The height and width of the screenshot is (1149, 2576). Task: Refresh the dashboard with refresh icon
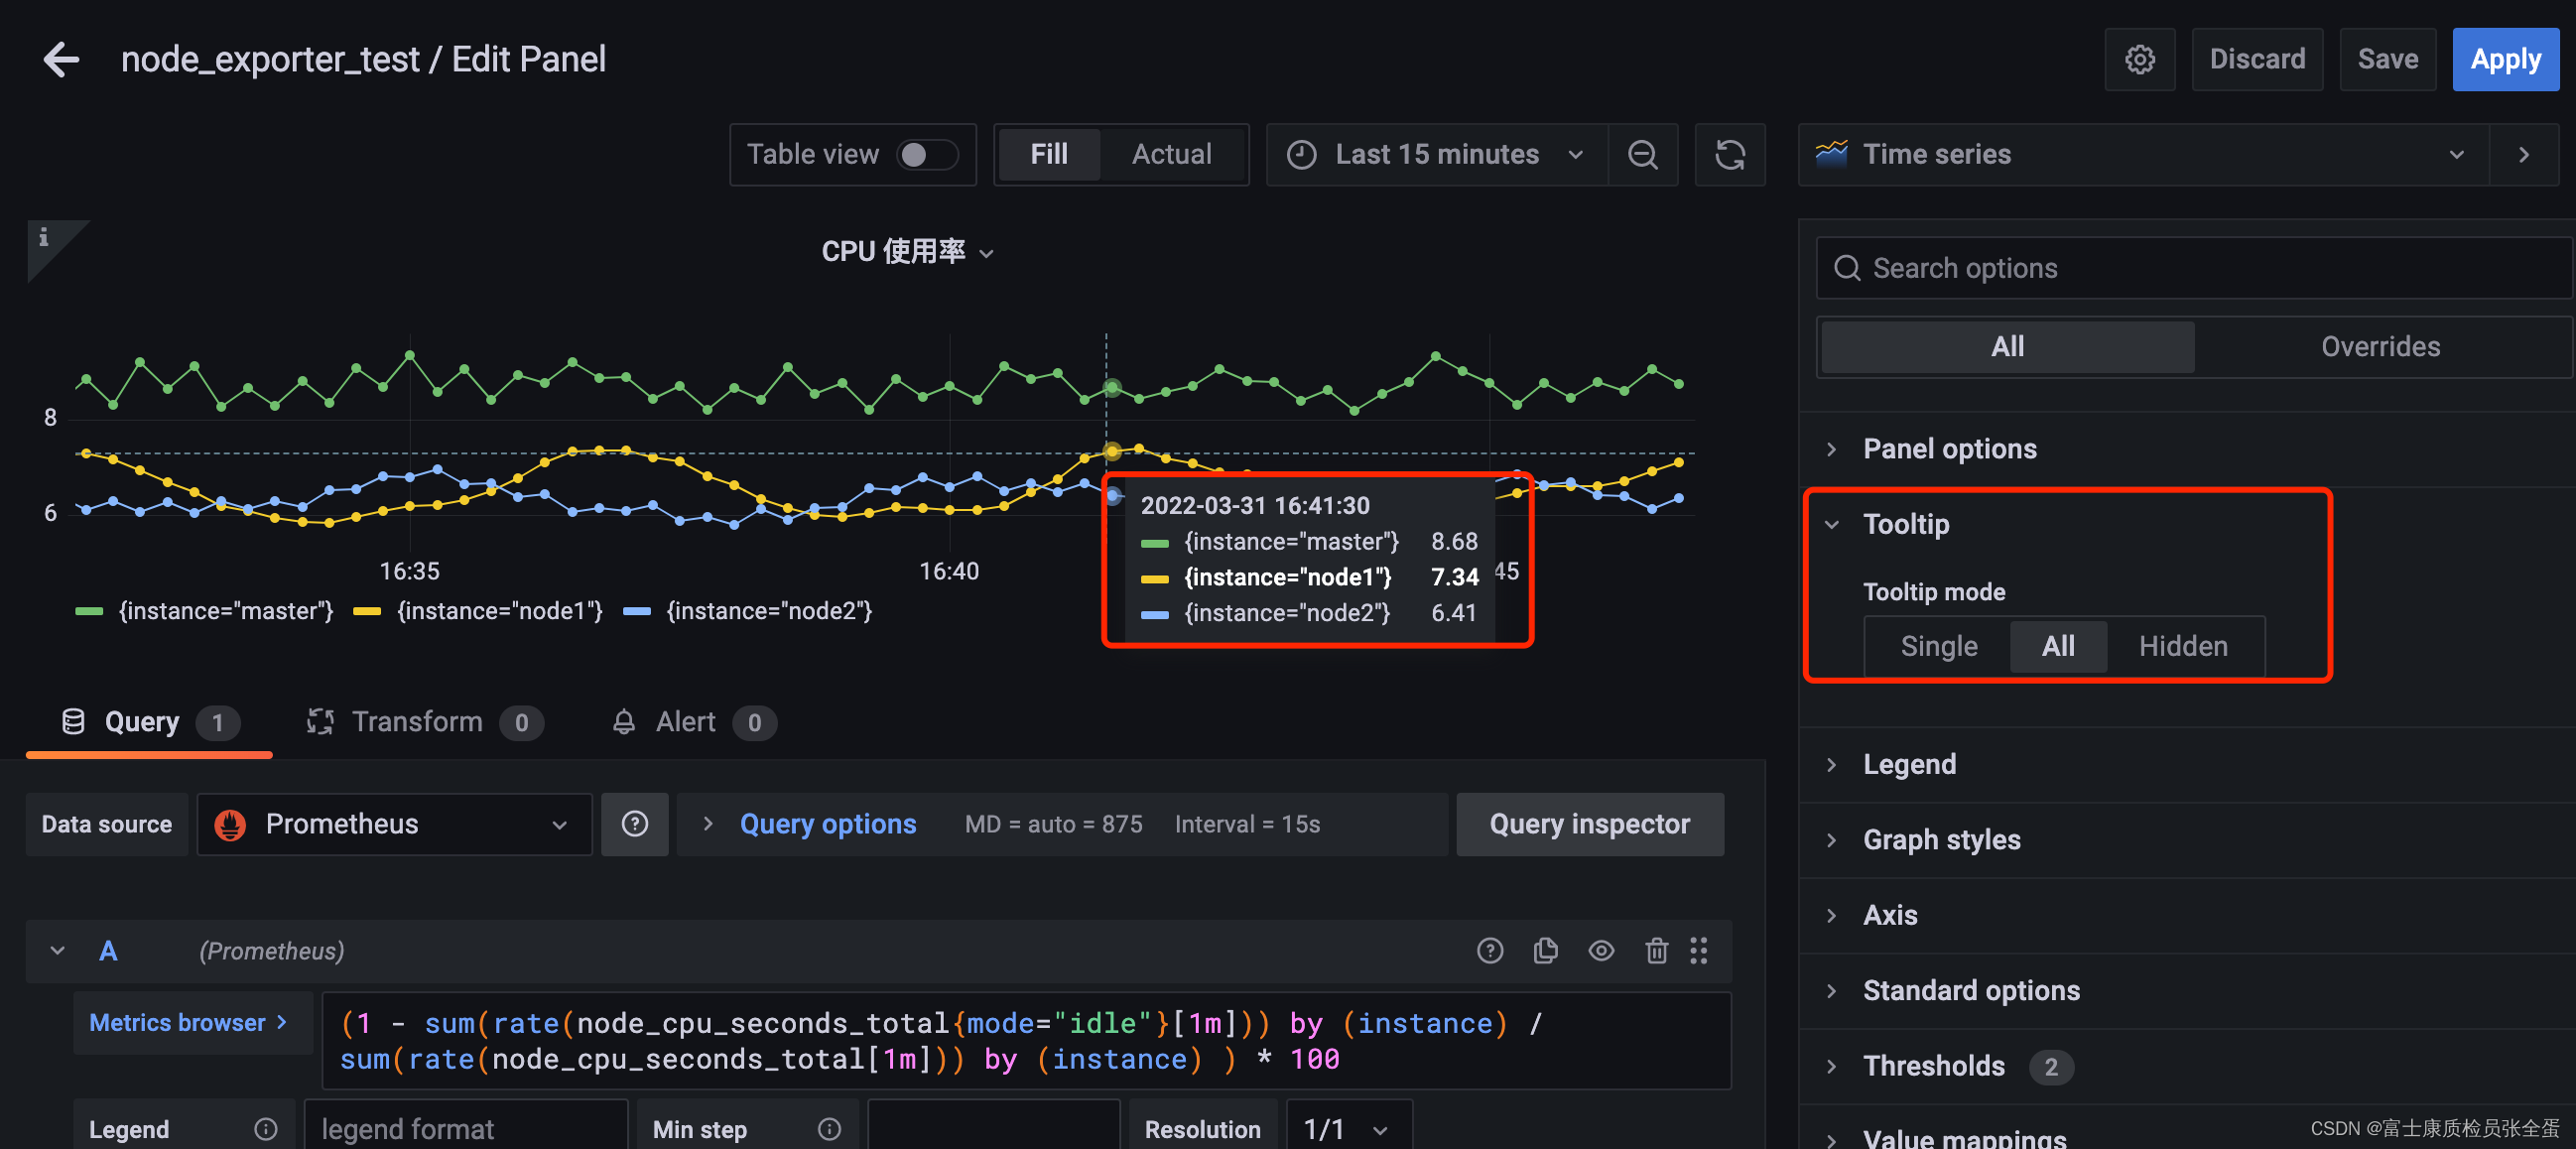pos(1729,155)
